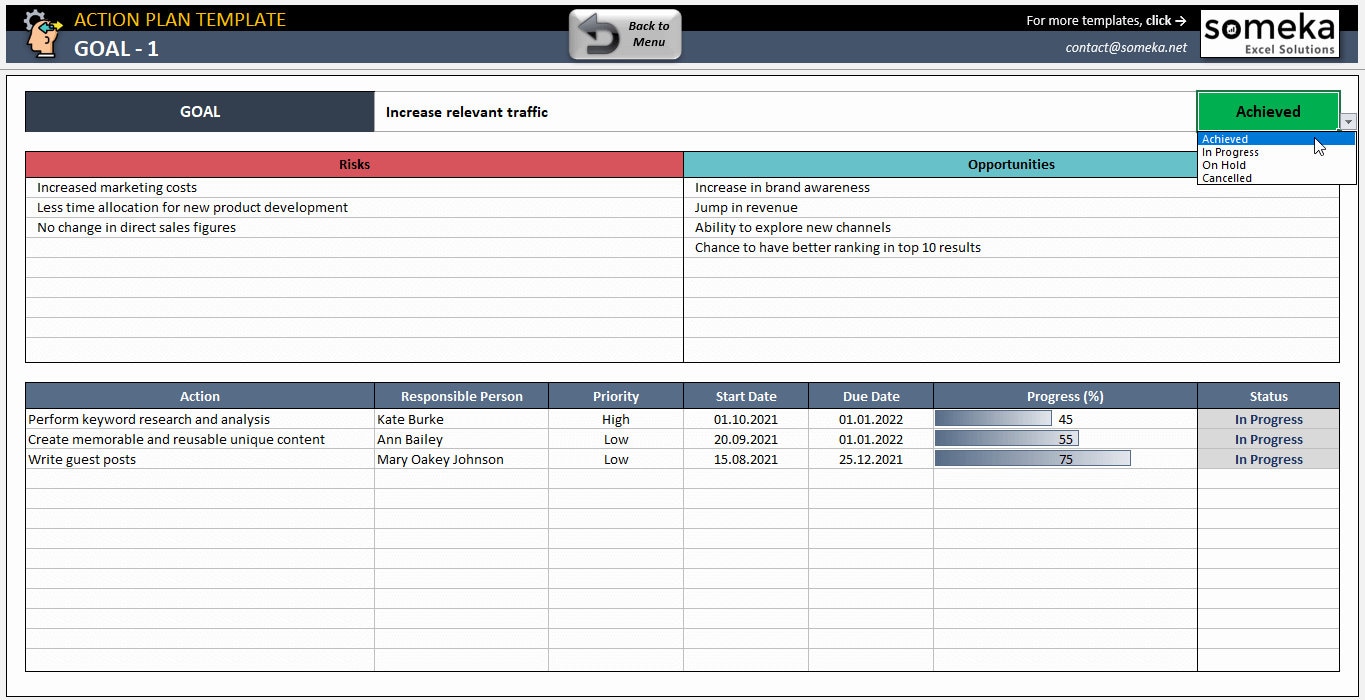Click the Back to Menu button
Viewport: 1365px width, 700px height.
click(624, 33)
